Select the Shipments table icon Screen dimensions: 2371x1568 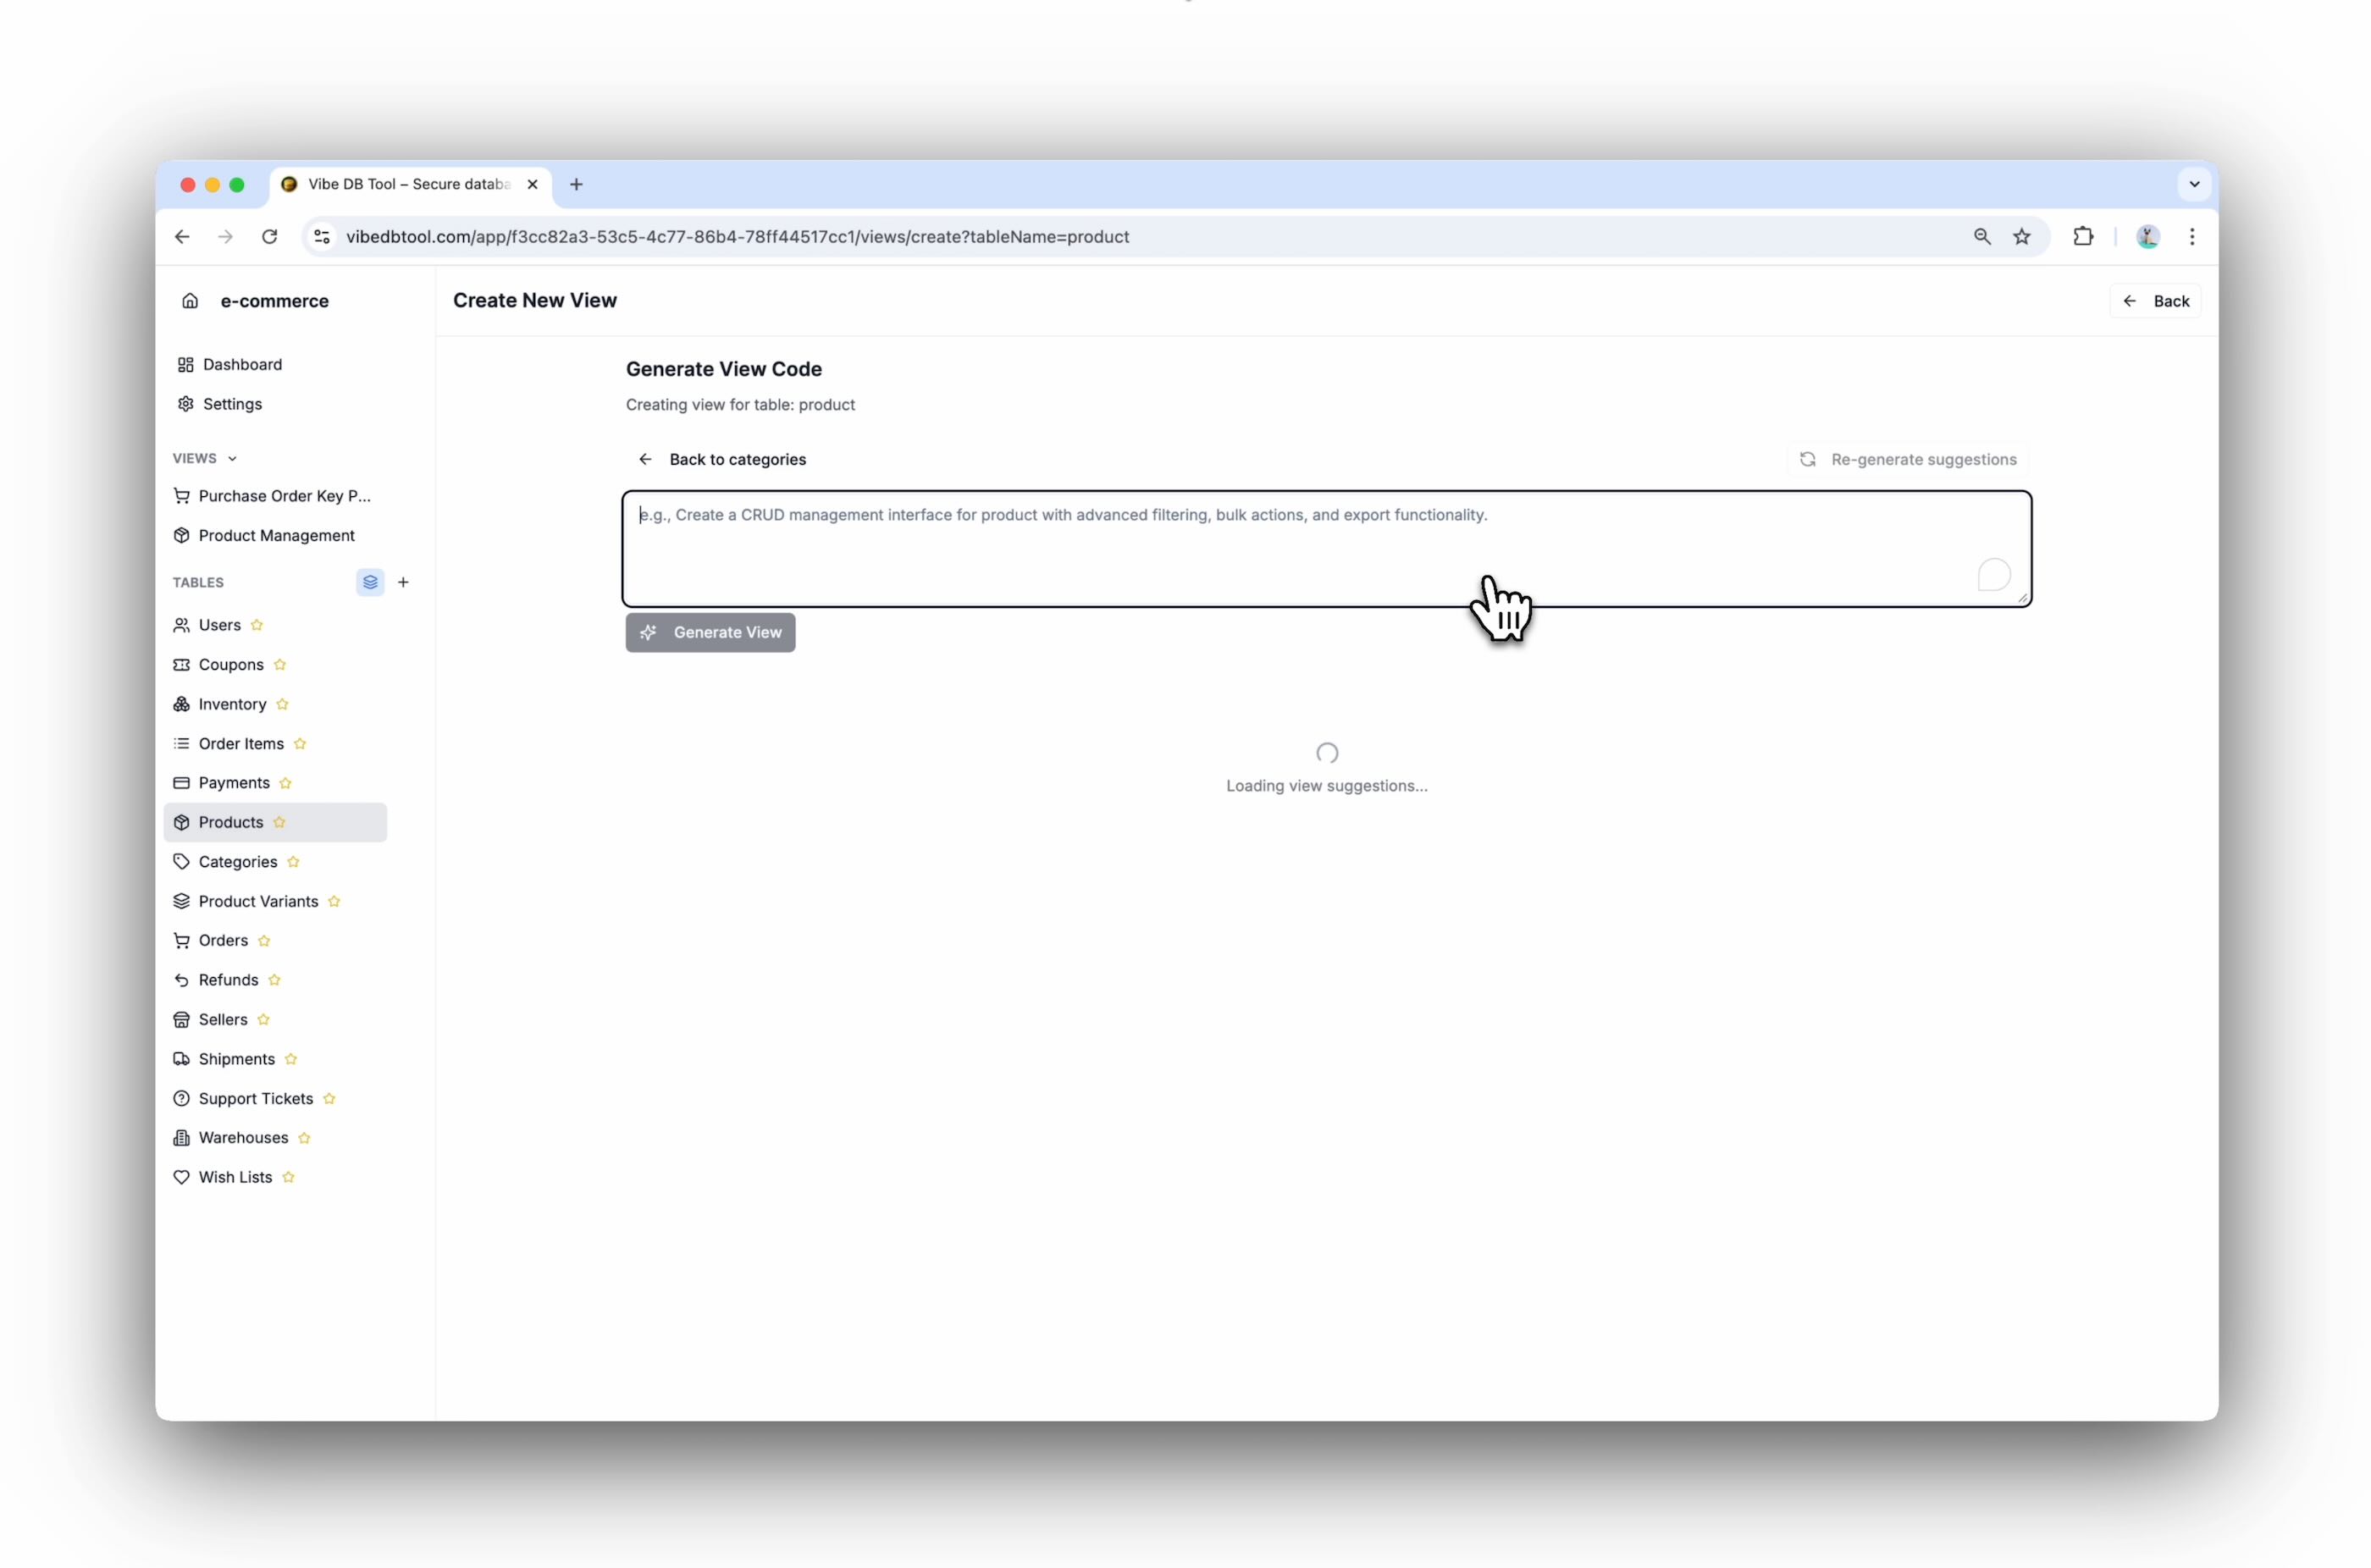pos(183,1058)
